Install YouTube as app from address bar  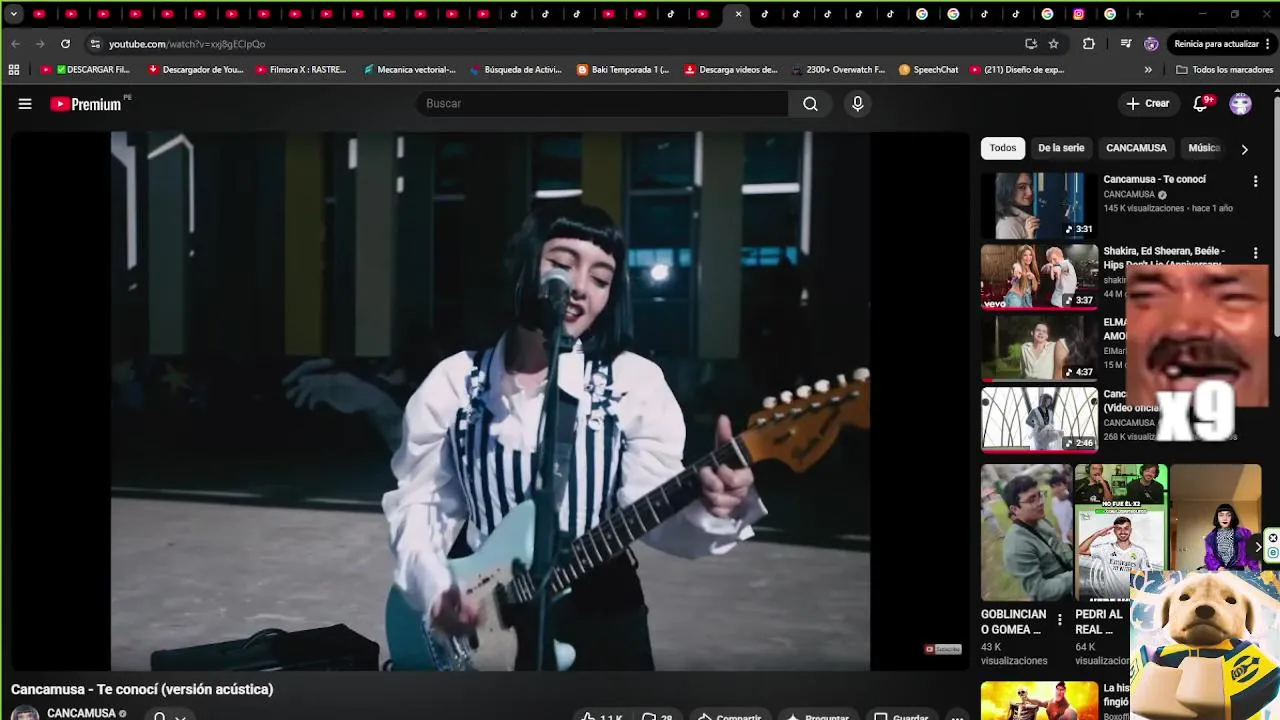click(1031, 44)
